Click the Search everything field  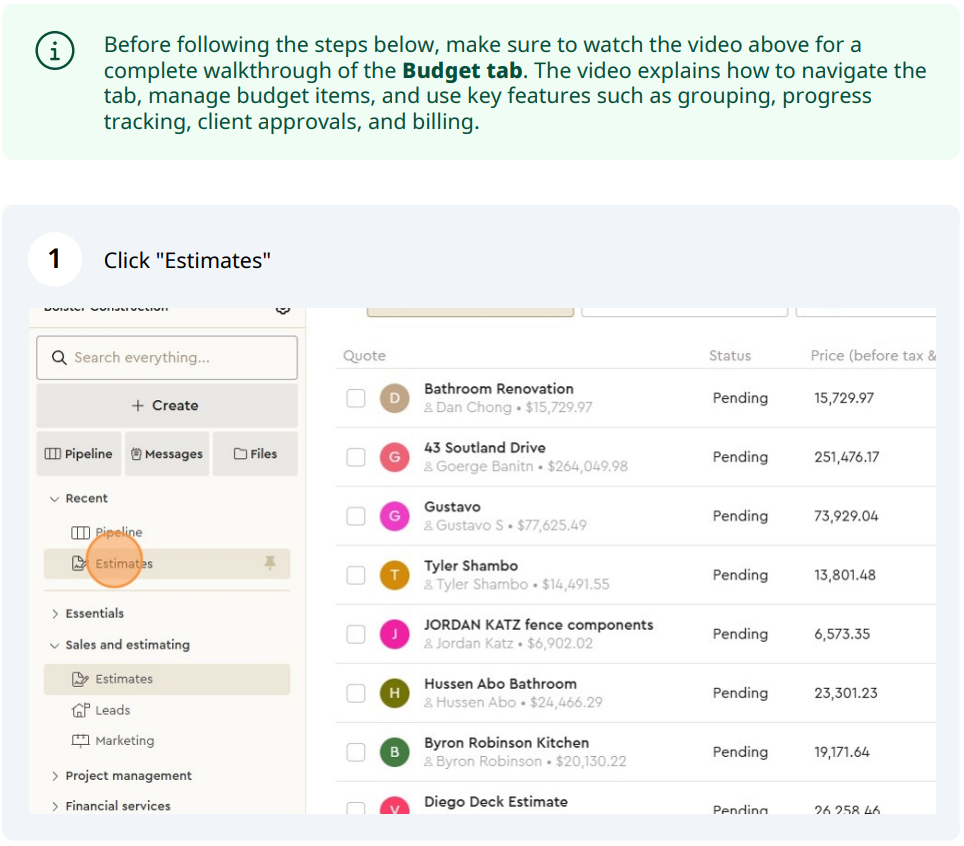tap(166, 358)
